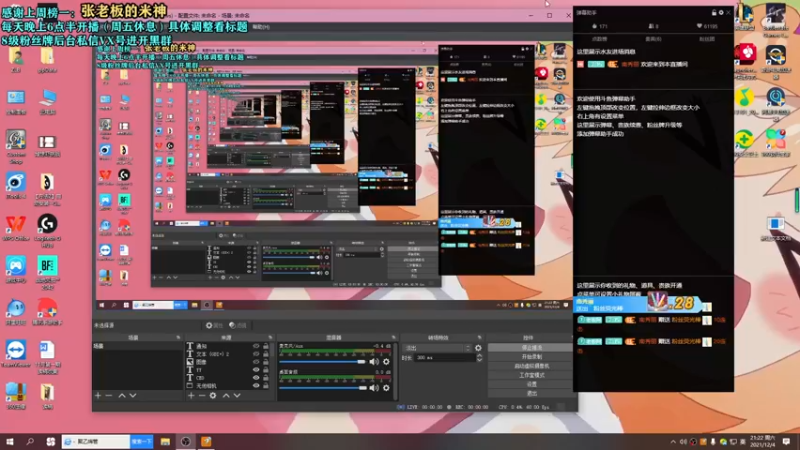The height and width of the screenshot is (450, 800).
Task: Open the WPS Office desktop icon
Action: coord(16,228)
